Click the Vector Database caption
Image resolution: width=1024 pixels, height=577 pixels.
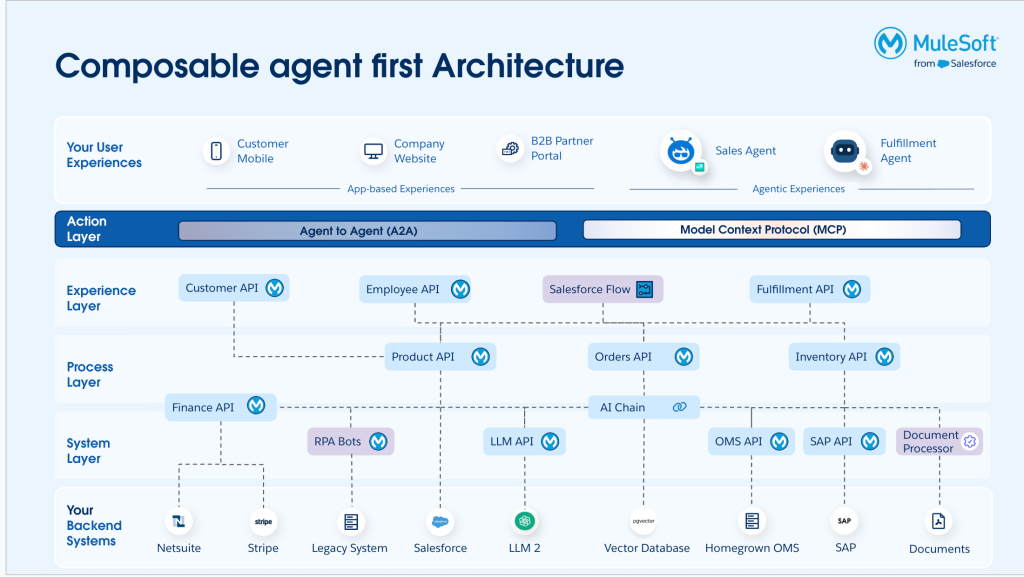coord(647,548)
